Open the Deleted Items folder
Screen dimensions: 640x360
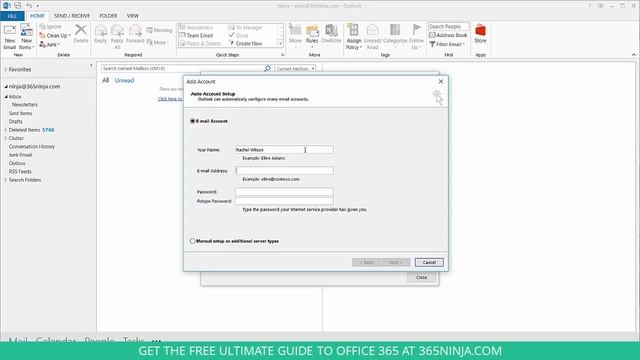(24, 130)
